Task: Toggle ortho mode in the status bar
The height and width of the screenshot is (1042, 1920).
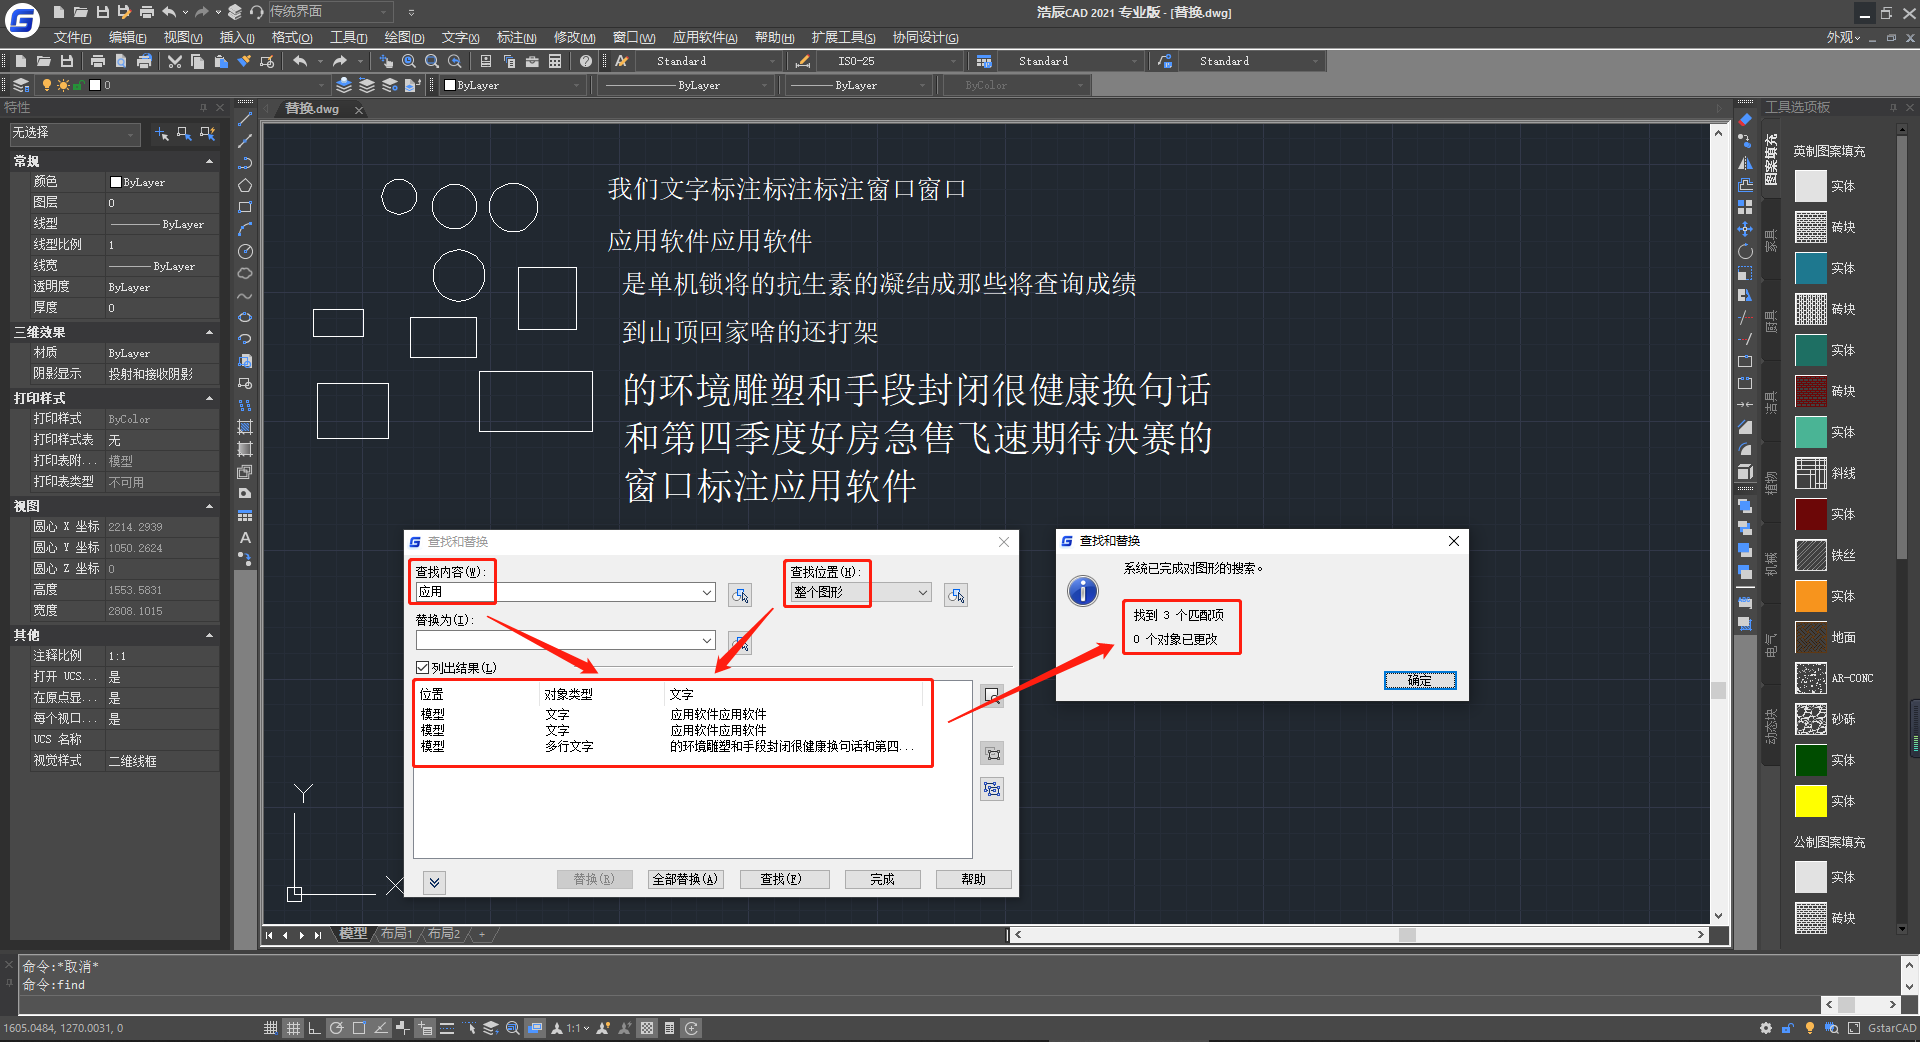Action: (x=314, y=1028)
